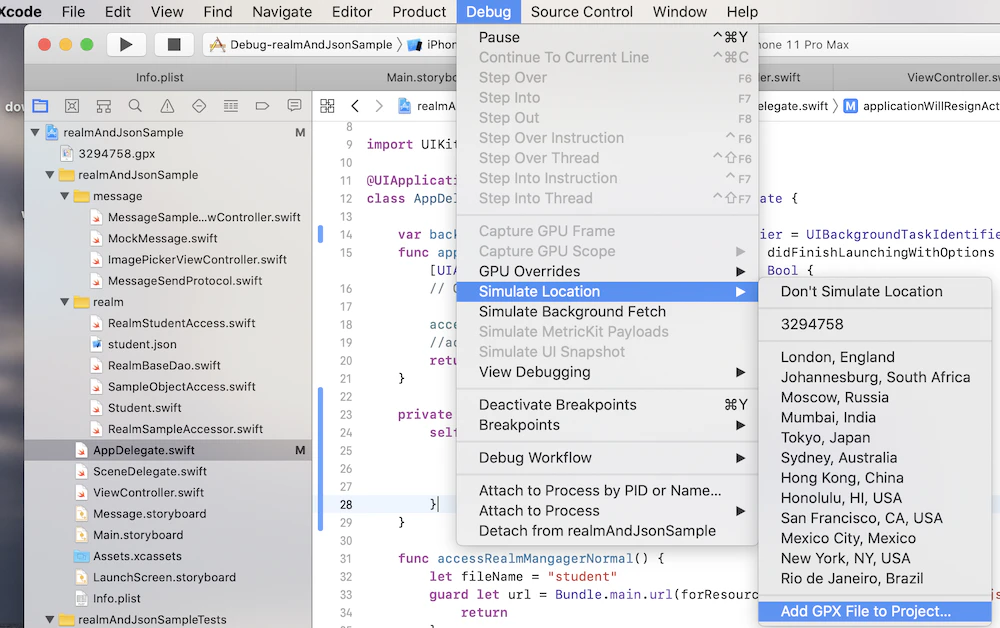Open RealmSampleAccessor.swift file
The width and height of the screenshot is (1000, 628).
pyautogui.click(x=185, y=429)
